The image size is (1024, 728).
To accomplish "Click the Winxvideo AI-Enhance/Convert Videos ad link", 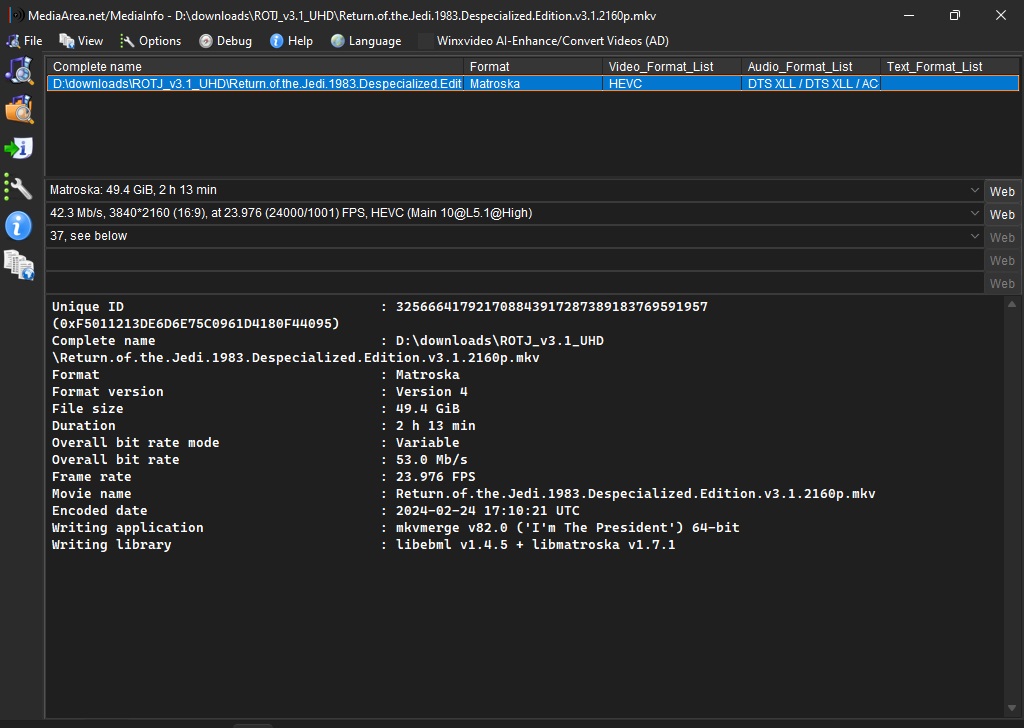I will pos(552,41).
